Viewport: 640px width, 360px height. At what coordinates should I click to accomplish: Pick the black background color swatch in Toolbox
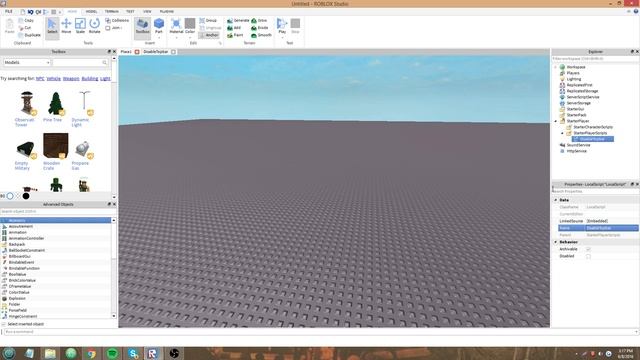[x=26, y=196]
